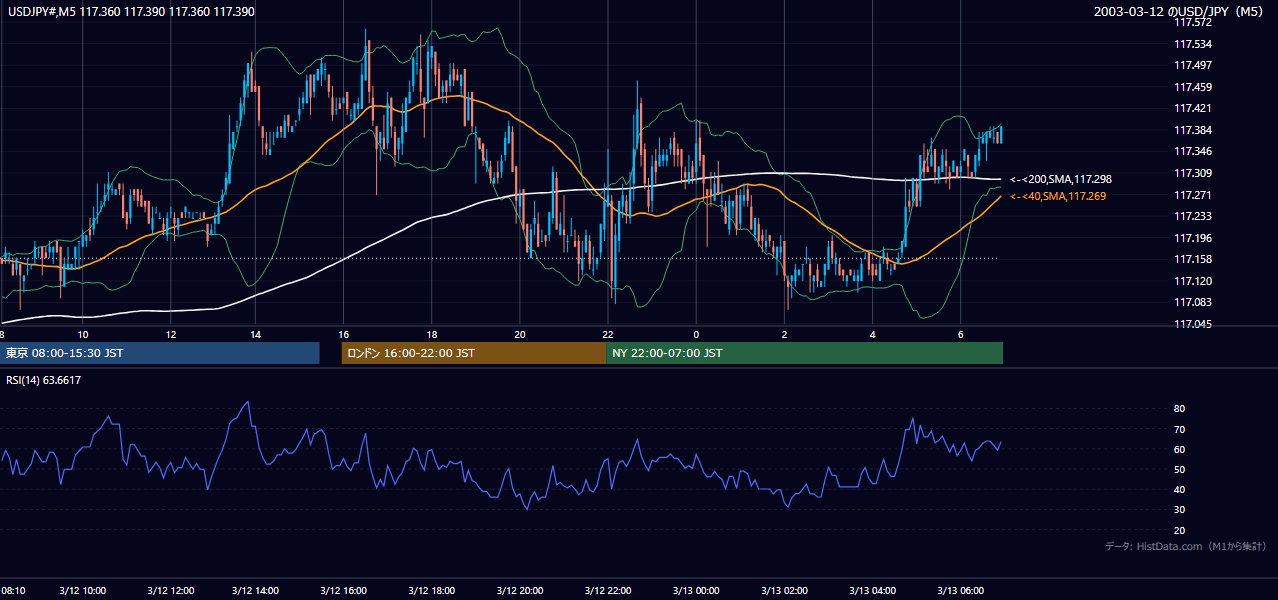Click RSI axis level 70

[1180, 429]
